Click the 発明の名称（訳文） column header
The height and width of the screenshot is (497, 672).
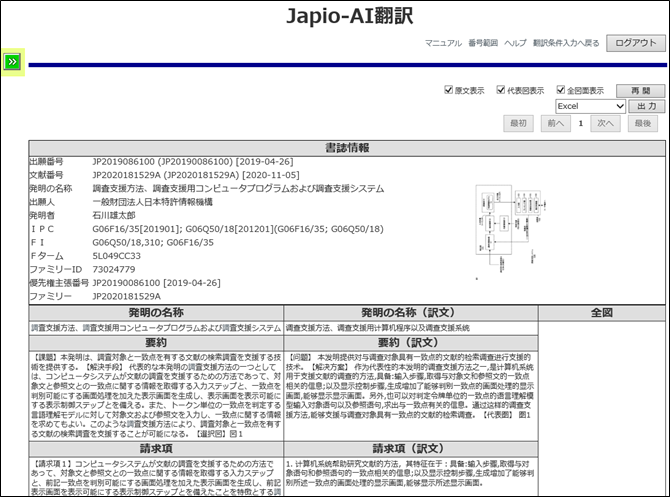tap(410, 313)
